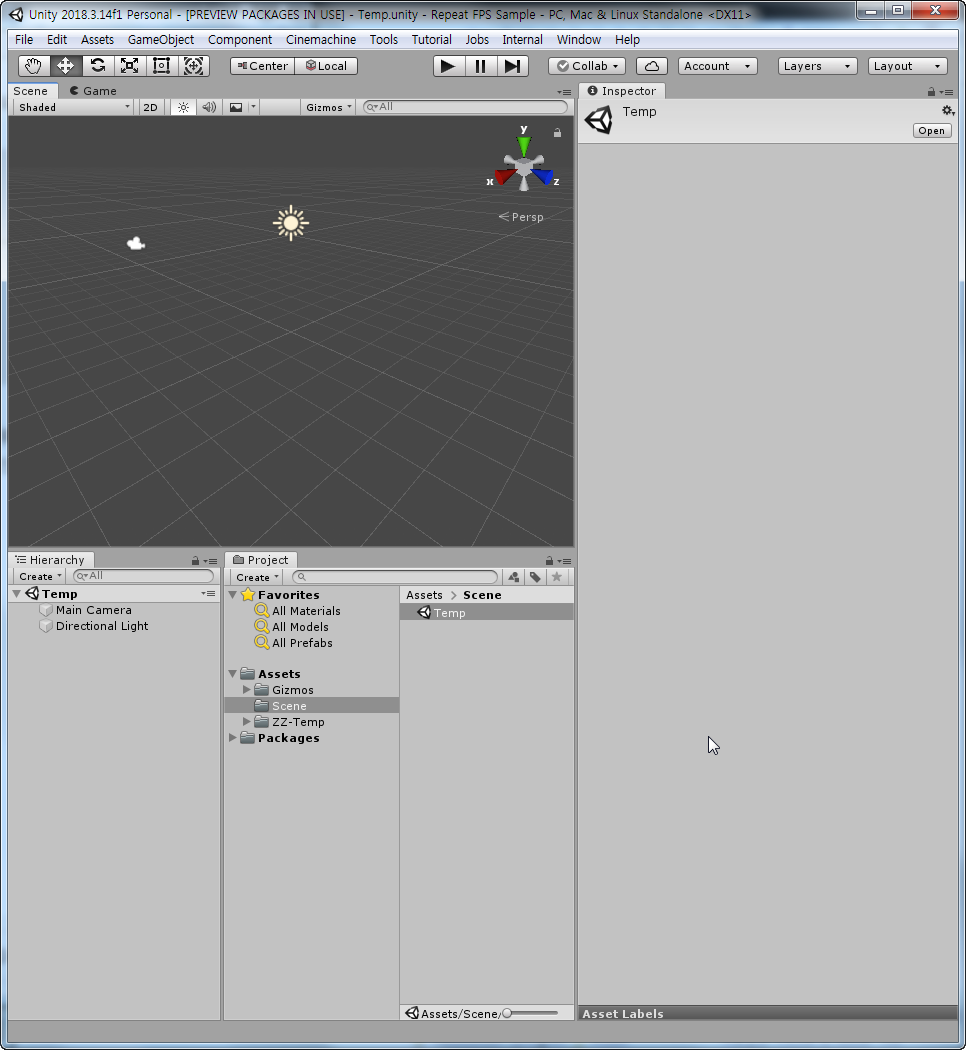Click the green Y axis gizmo cone
The height and width of the screenshot is (1050, 966).
[524, 145]
